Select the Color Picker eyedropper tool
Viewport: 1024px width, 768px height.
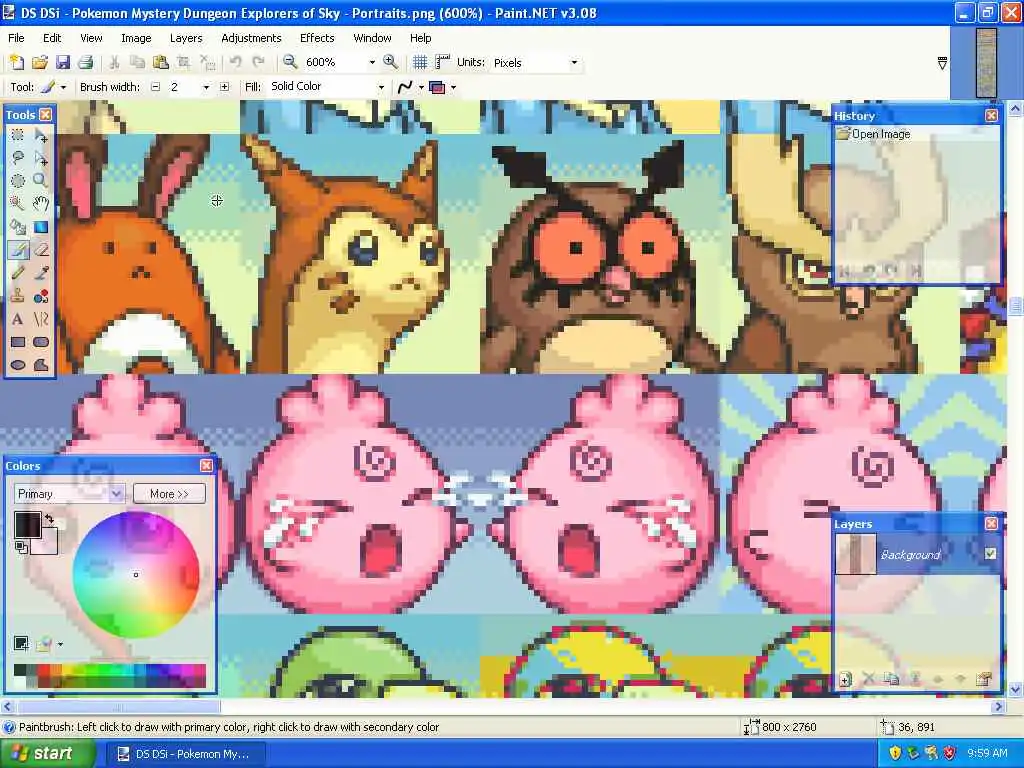pyautogui.click(x=41, y=273)
